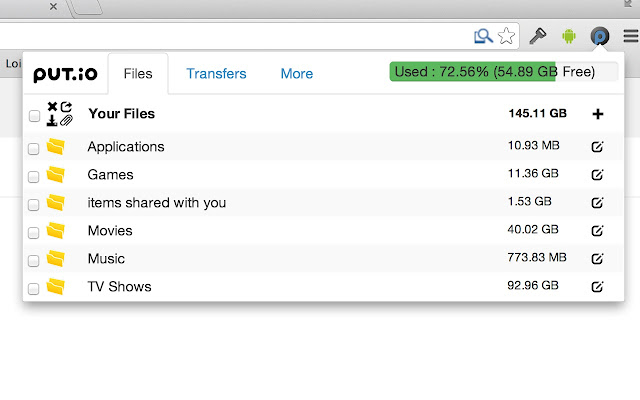Click the download icon beside Your Files

(52, 121)
